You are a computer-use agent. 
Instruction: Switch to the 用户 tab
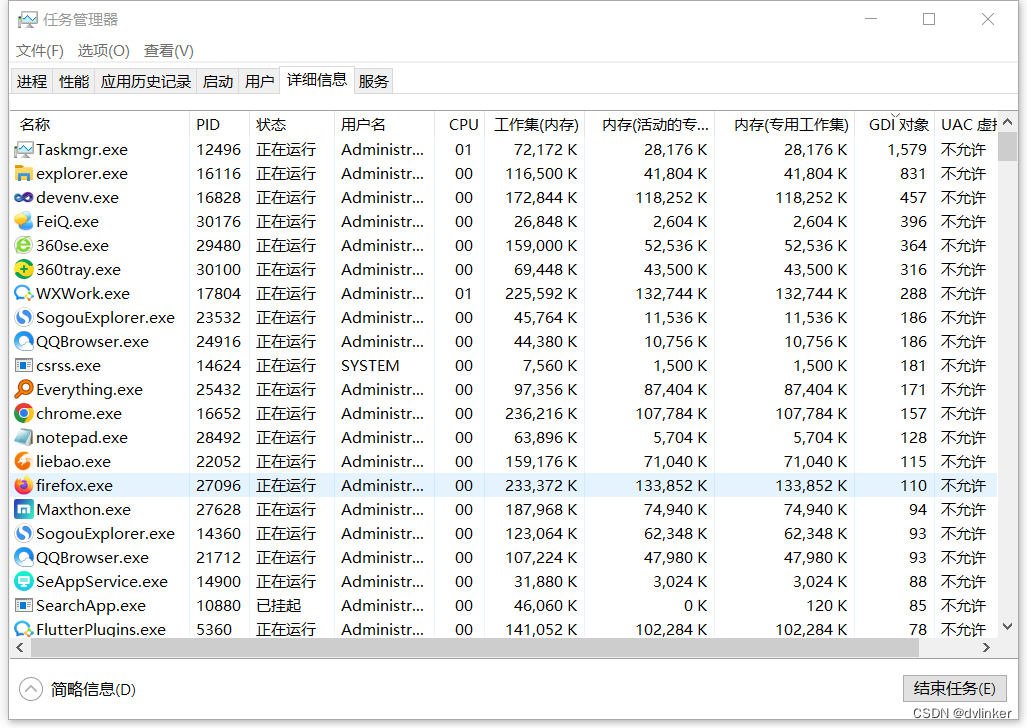[259, 81]
